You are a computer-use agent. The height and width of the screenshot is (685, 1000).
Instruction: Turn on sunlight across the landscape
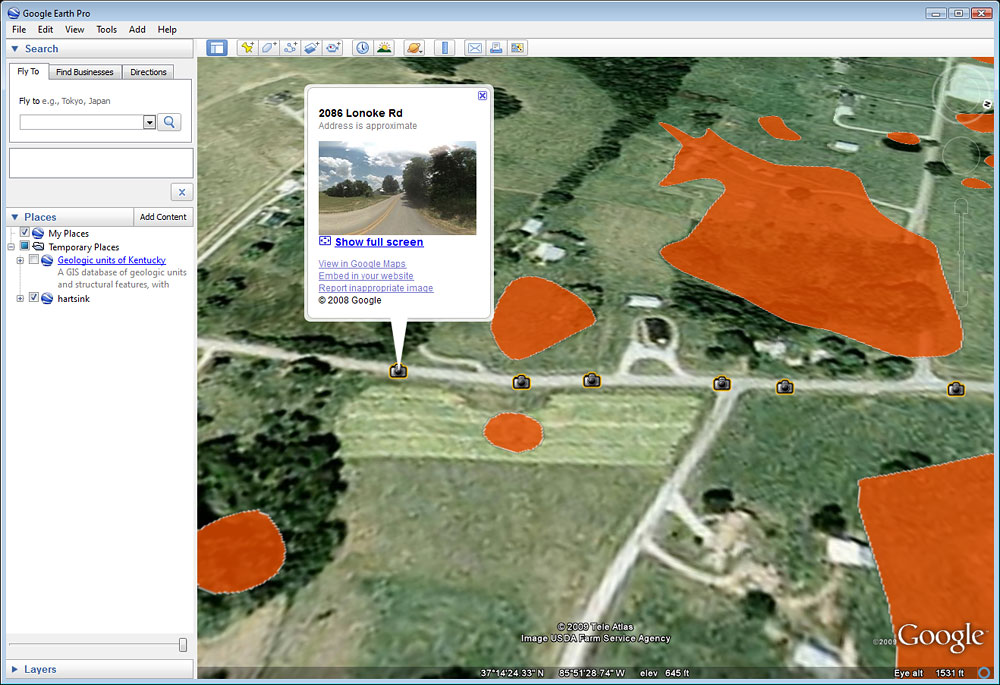click(x=384, y=48)
